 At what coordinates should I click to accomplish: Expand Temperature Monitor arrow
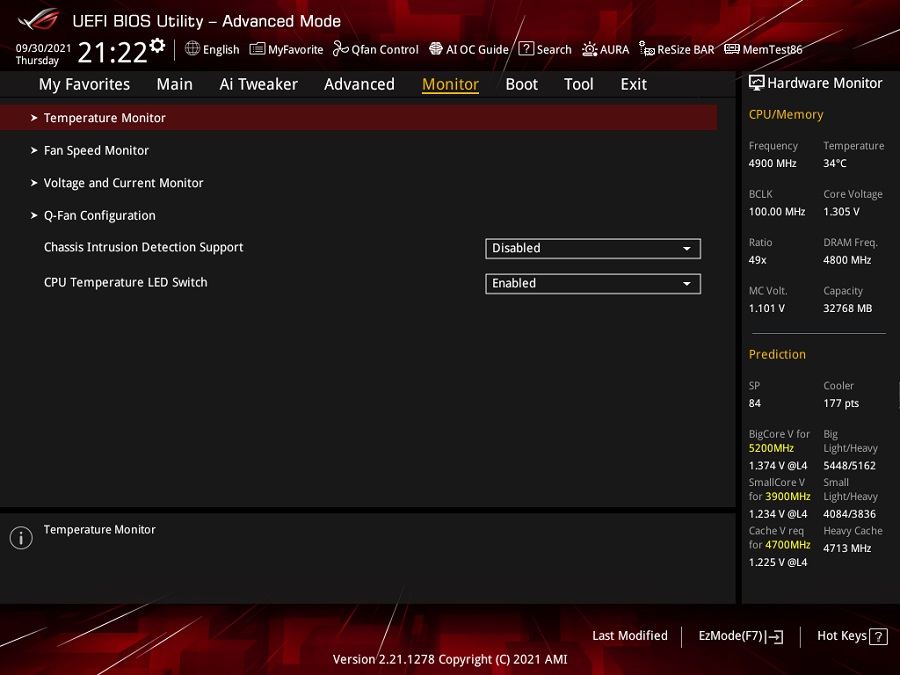34,118
